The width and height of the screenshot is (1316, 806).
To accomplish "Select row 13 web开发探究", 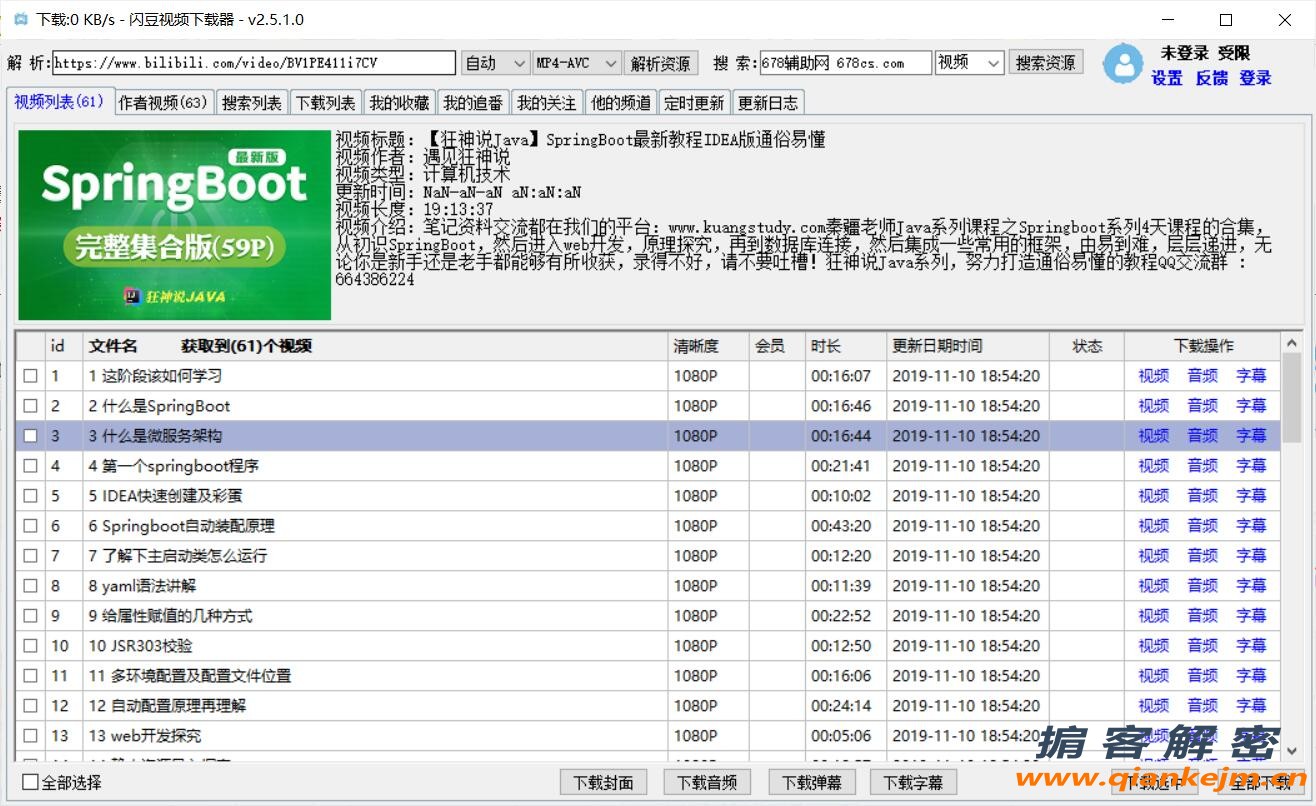I will tap(648, 736).
